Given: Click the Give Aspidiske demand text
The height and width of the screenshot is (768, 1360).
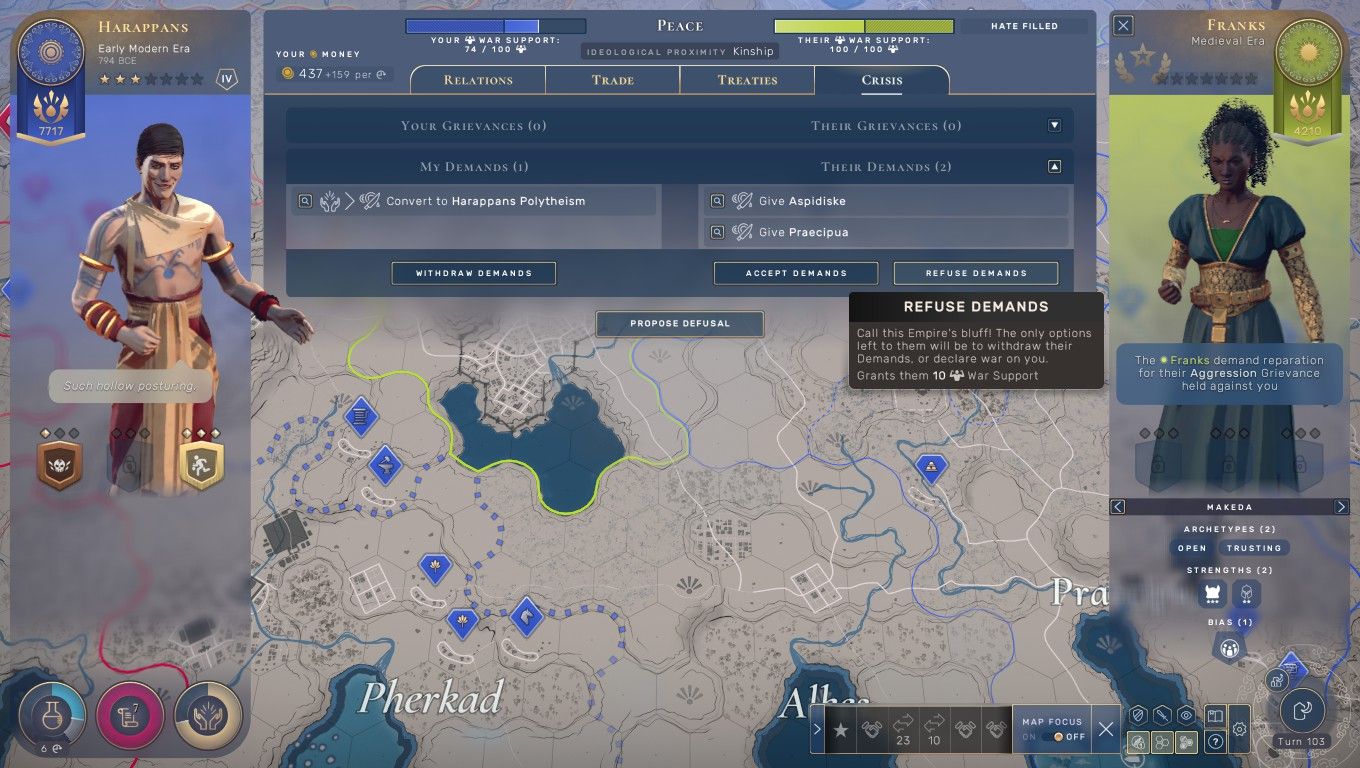Looking at the screenshot, I should click(x=802, y=201).
